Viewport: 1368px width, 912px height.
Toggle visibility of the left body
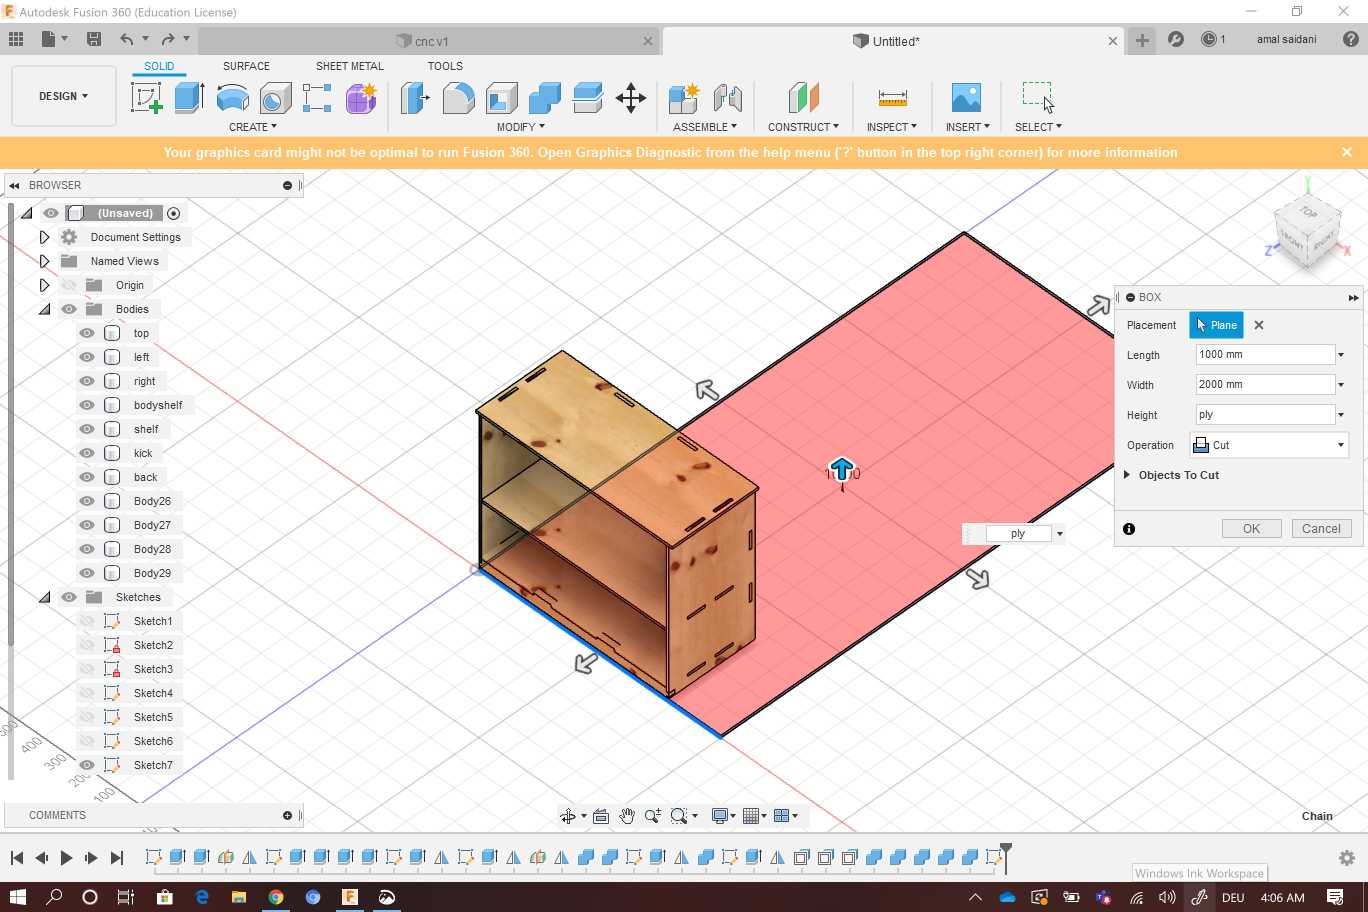coord(87,357)
